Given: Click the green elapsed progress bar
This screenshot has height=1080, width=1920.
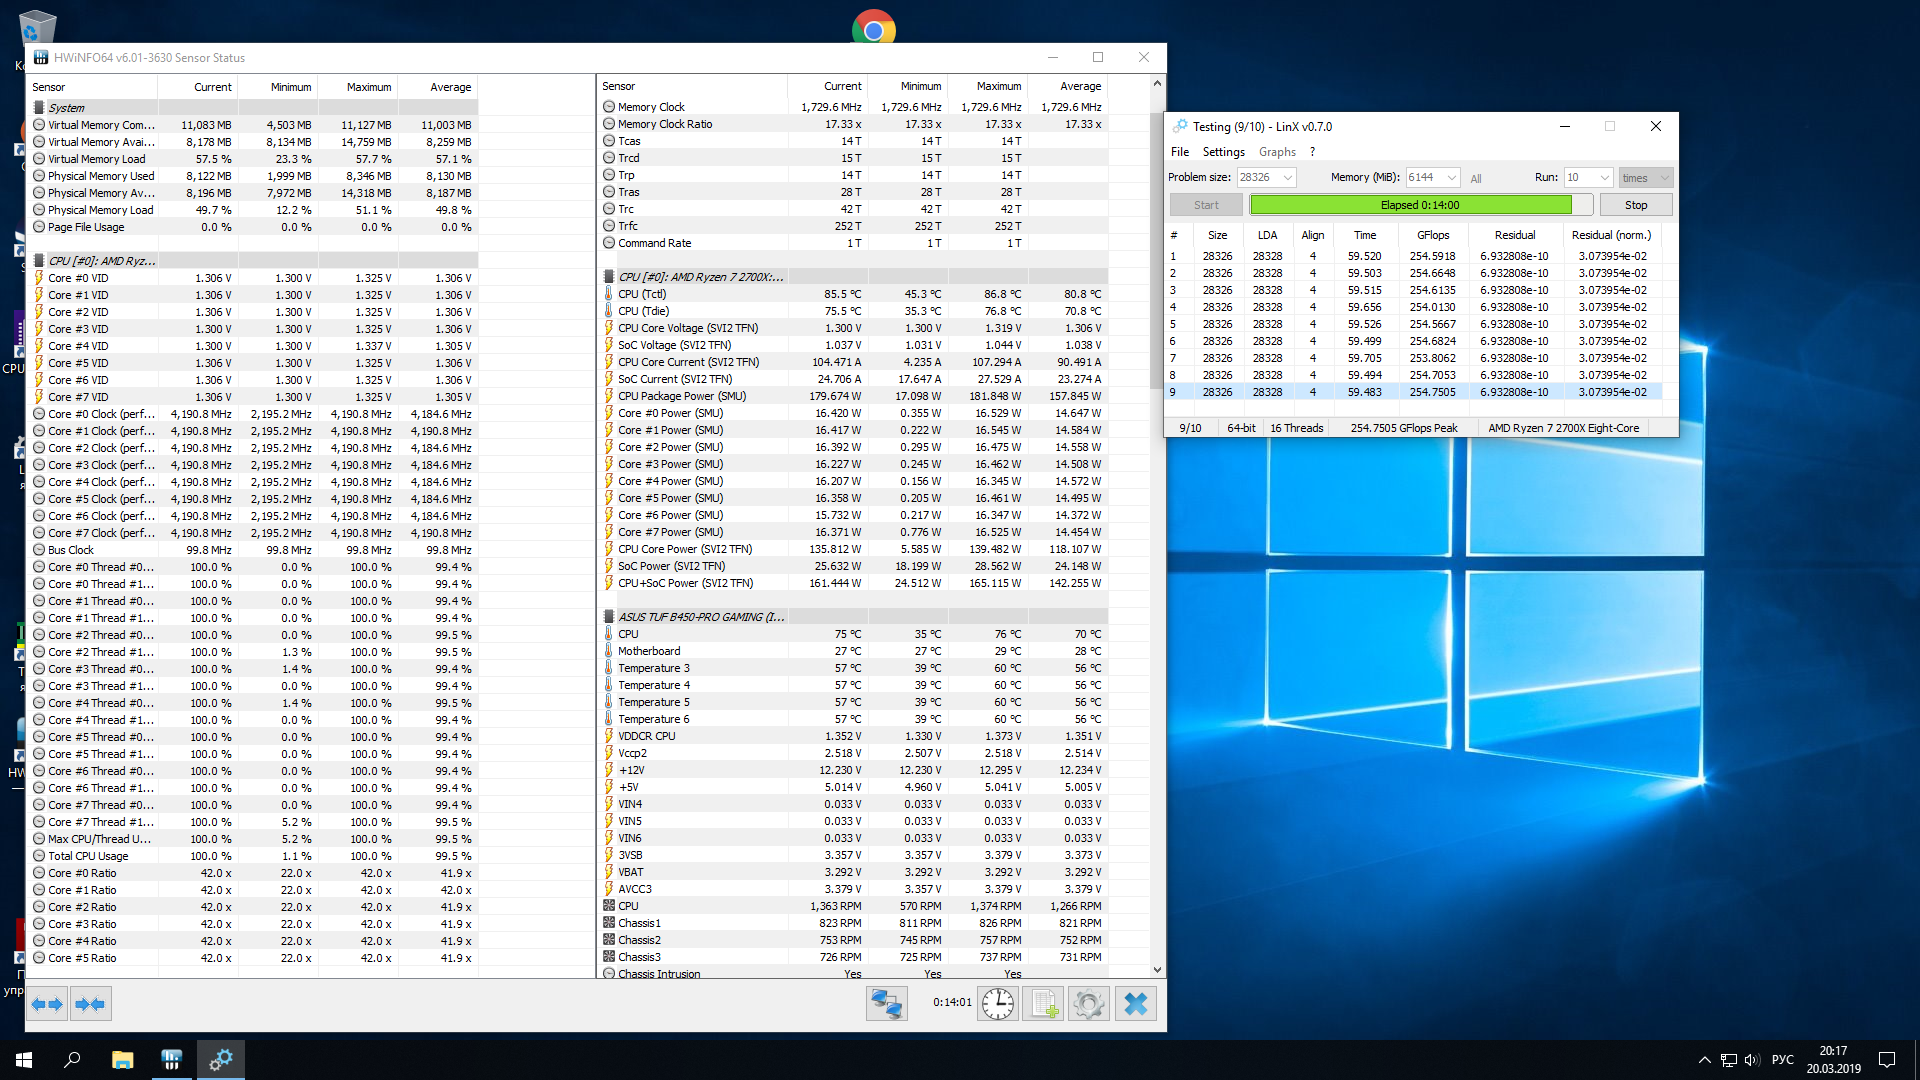Looking at the screenshot, I should [x=1410, y=205].
